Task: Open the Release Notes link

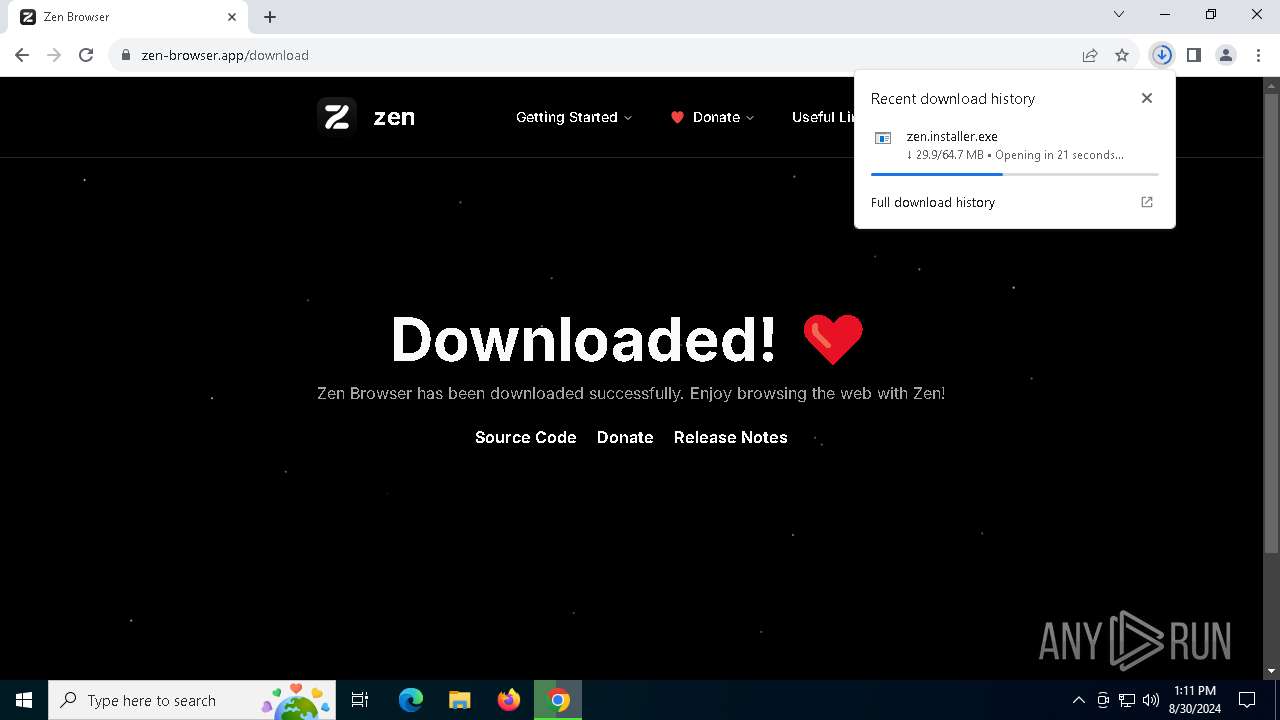Action: (x=731, y=437)
